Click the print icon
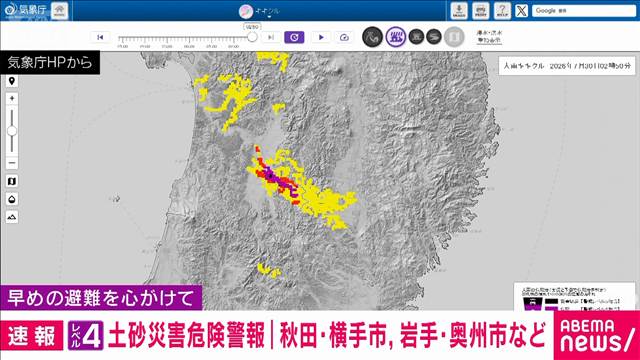The height and width of the screenshot is (360, 640). click(480, 11)
